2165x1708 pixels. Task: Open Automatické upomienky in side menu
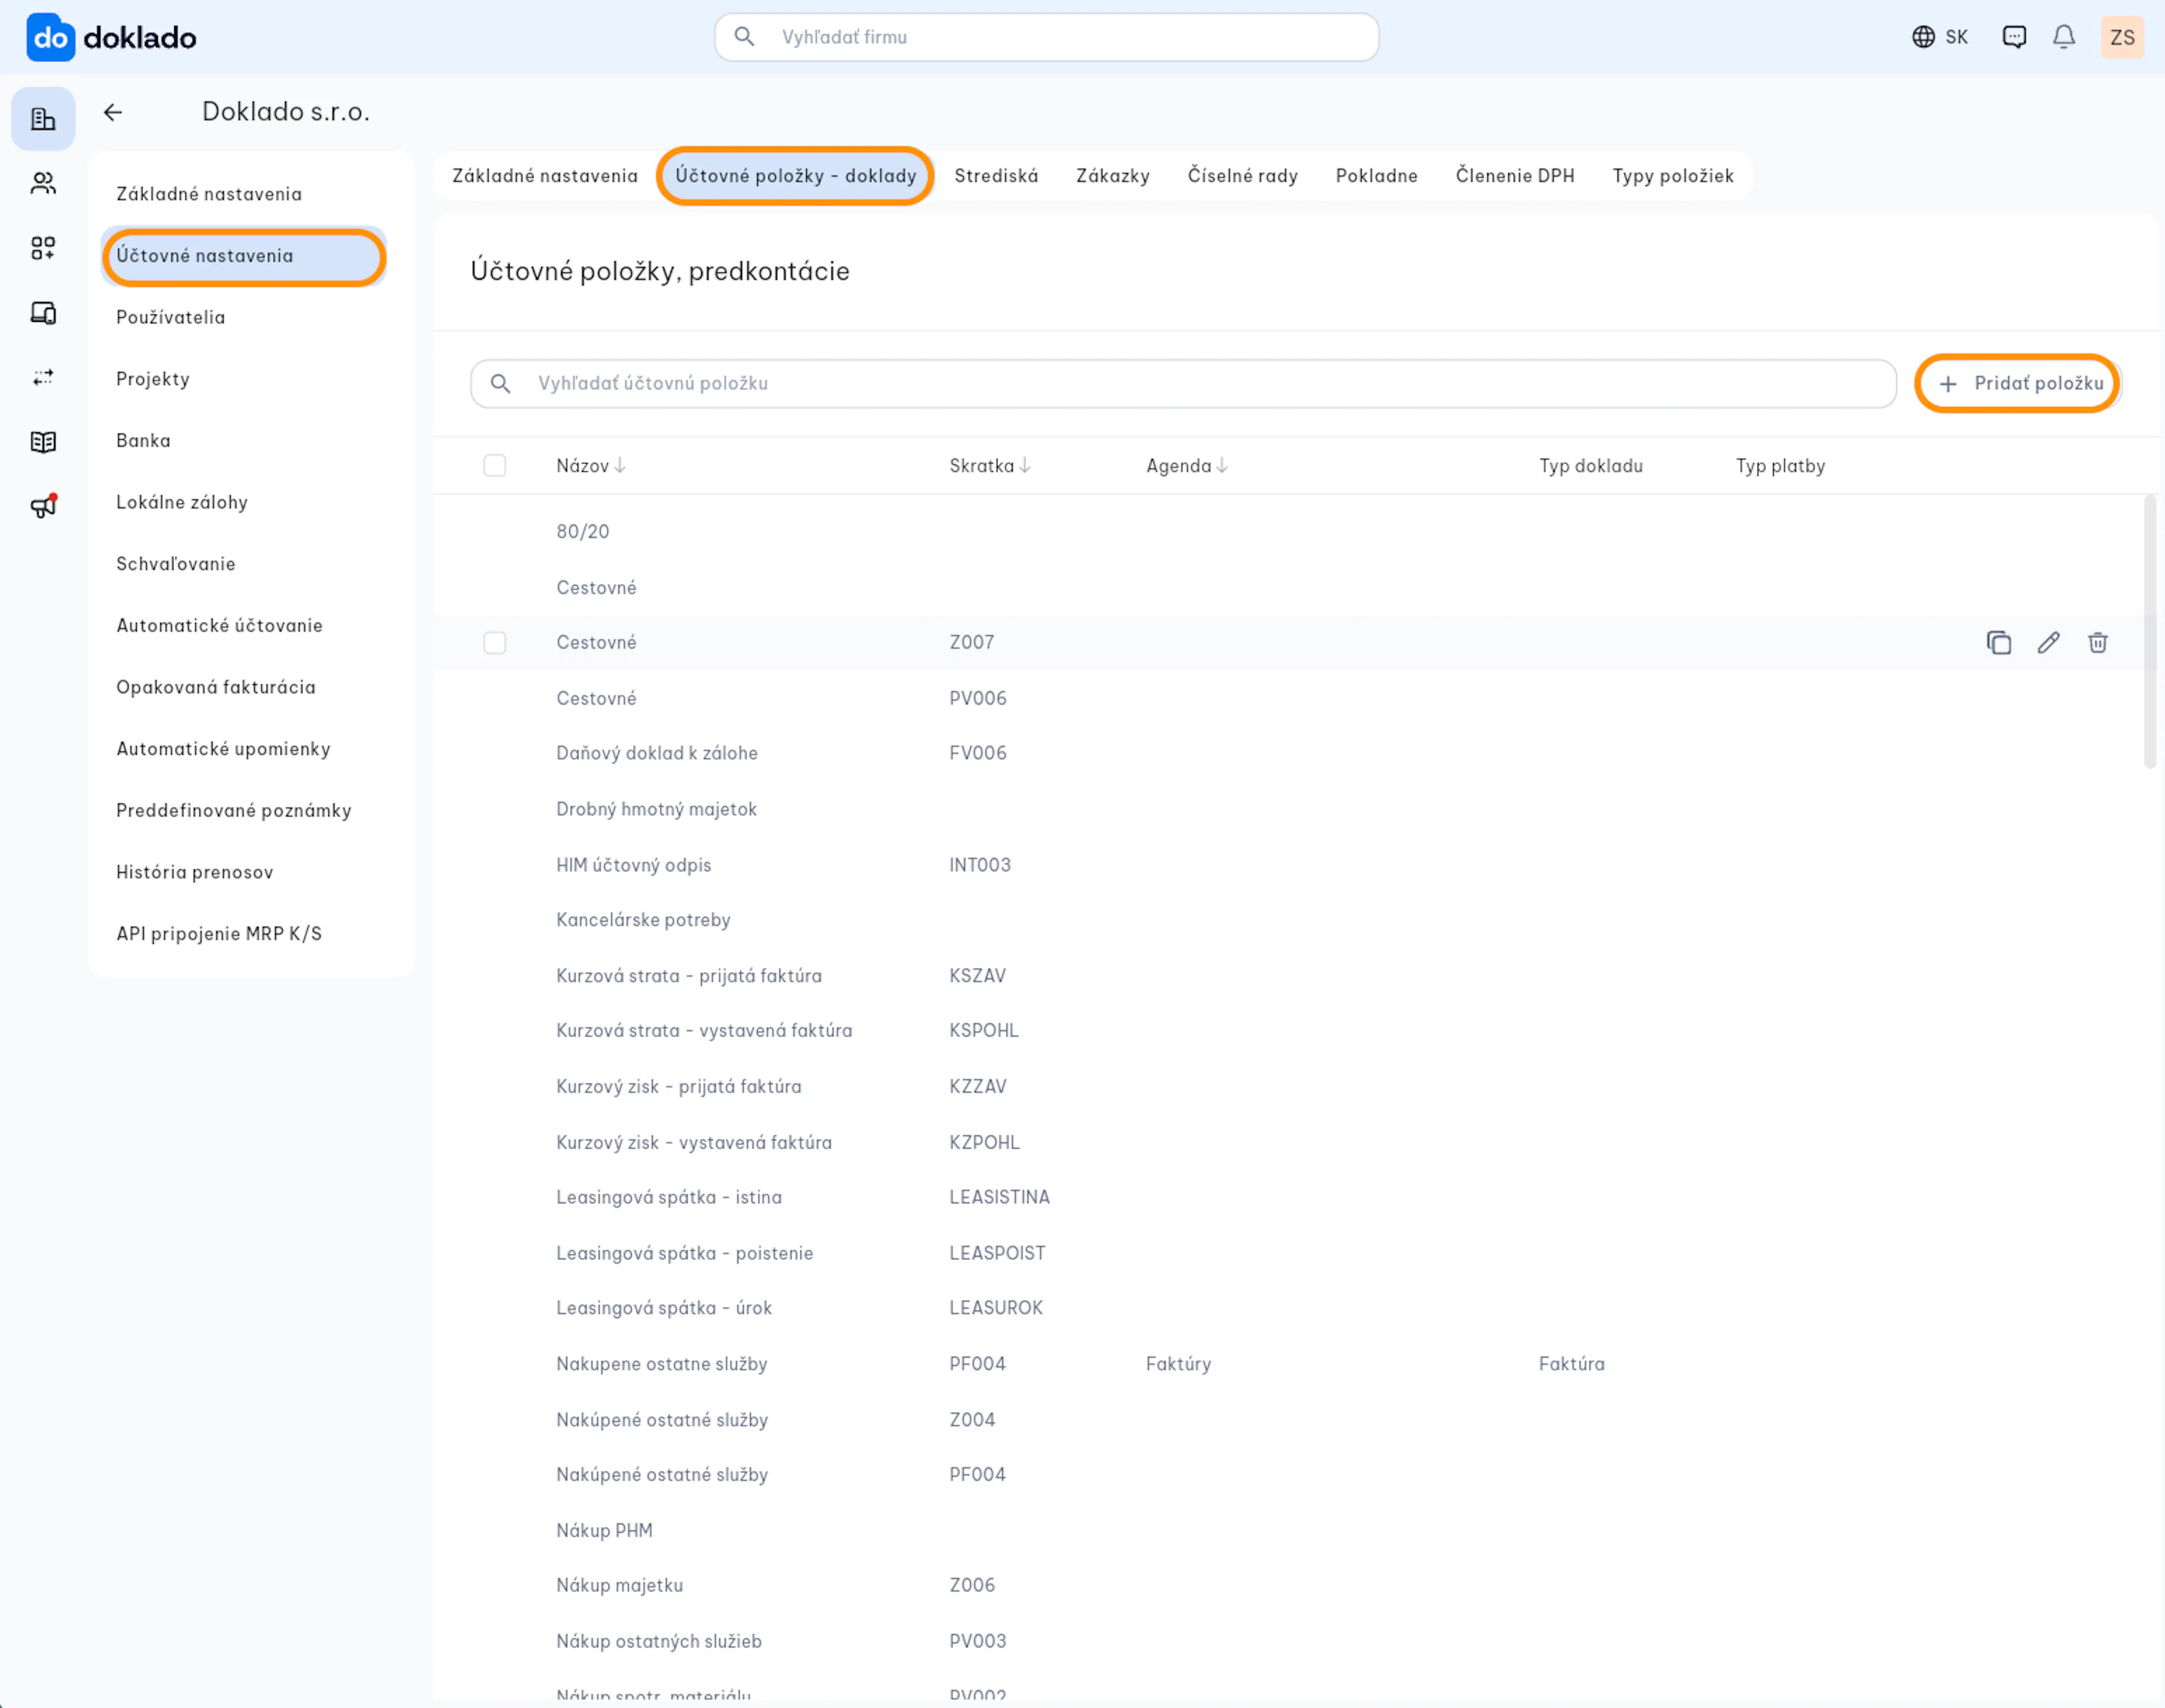pos(244,749)
